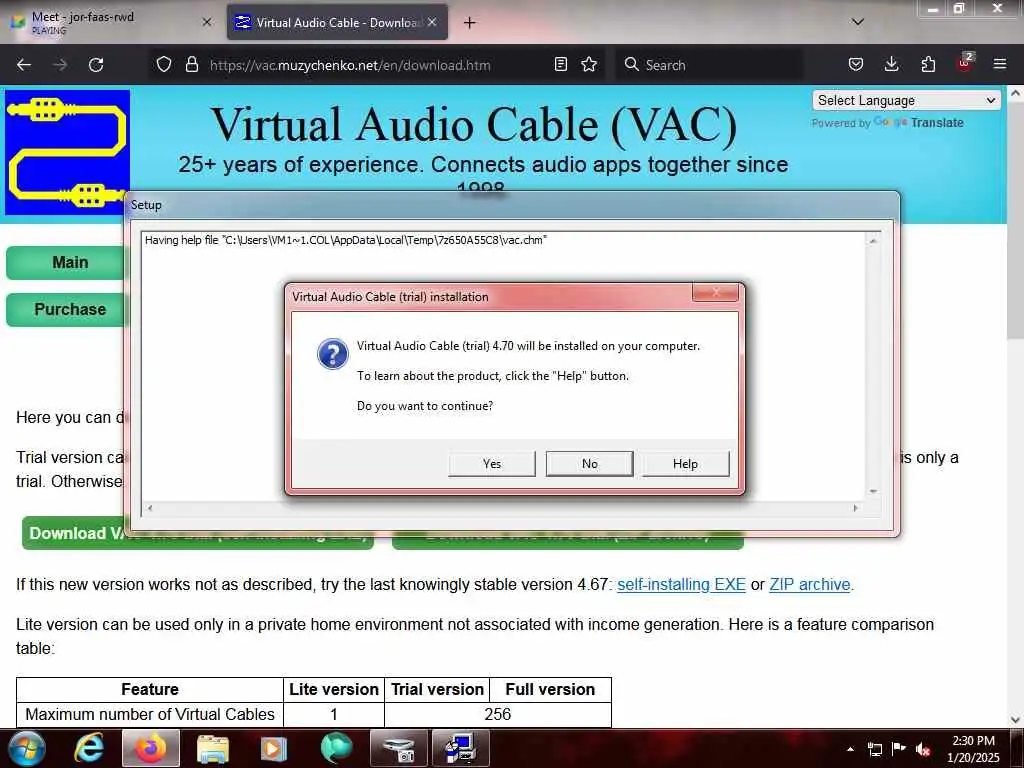Click the page vertical scrollbar thumb
Viewport: 1024px width, 768px height.
point(1016,220)
